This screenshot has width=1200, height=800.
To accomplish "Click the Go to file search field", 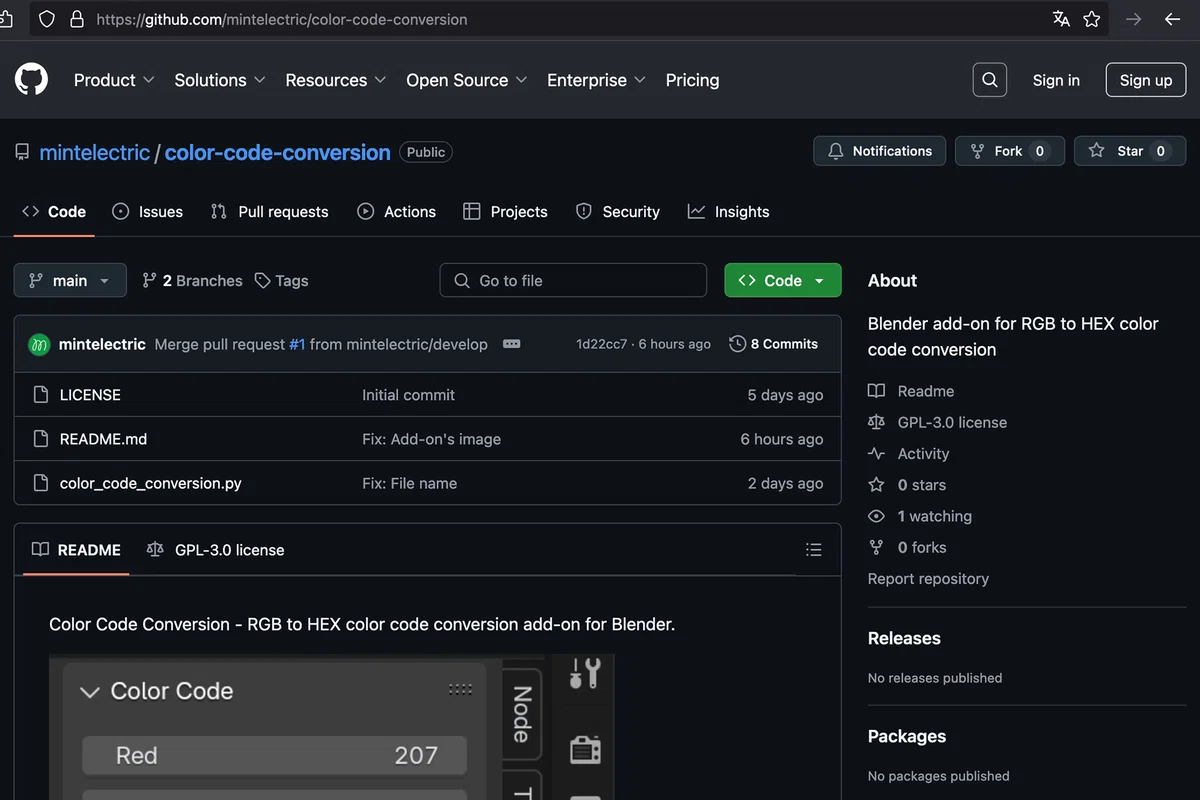I will pos(573,281).
